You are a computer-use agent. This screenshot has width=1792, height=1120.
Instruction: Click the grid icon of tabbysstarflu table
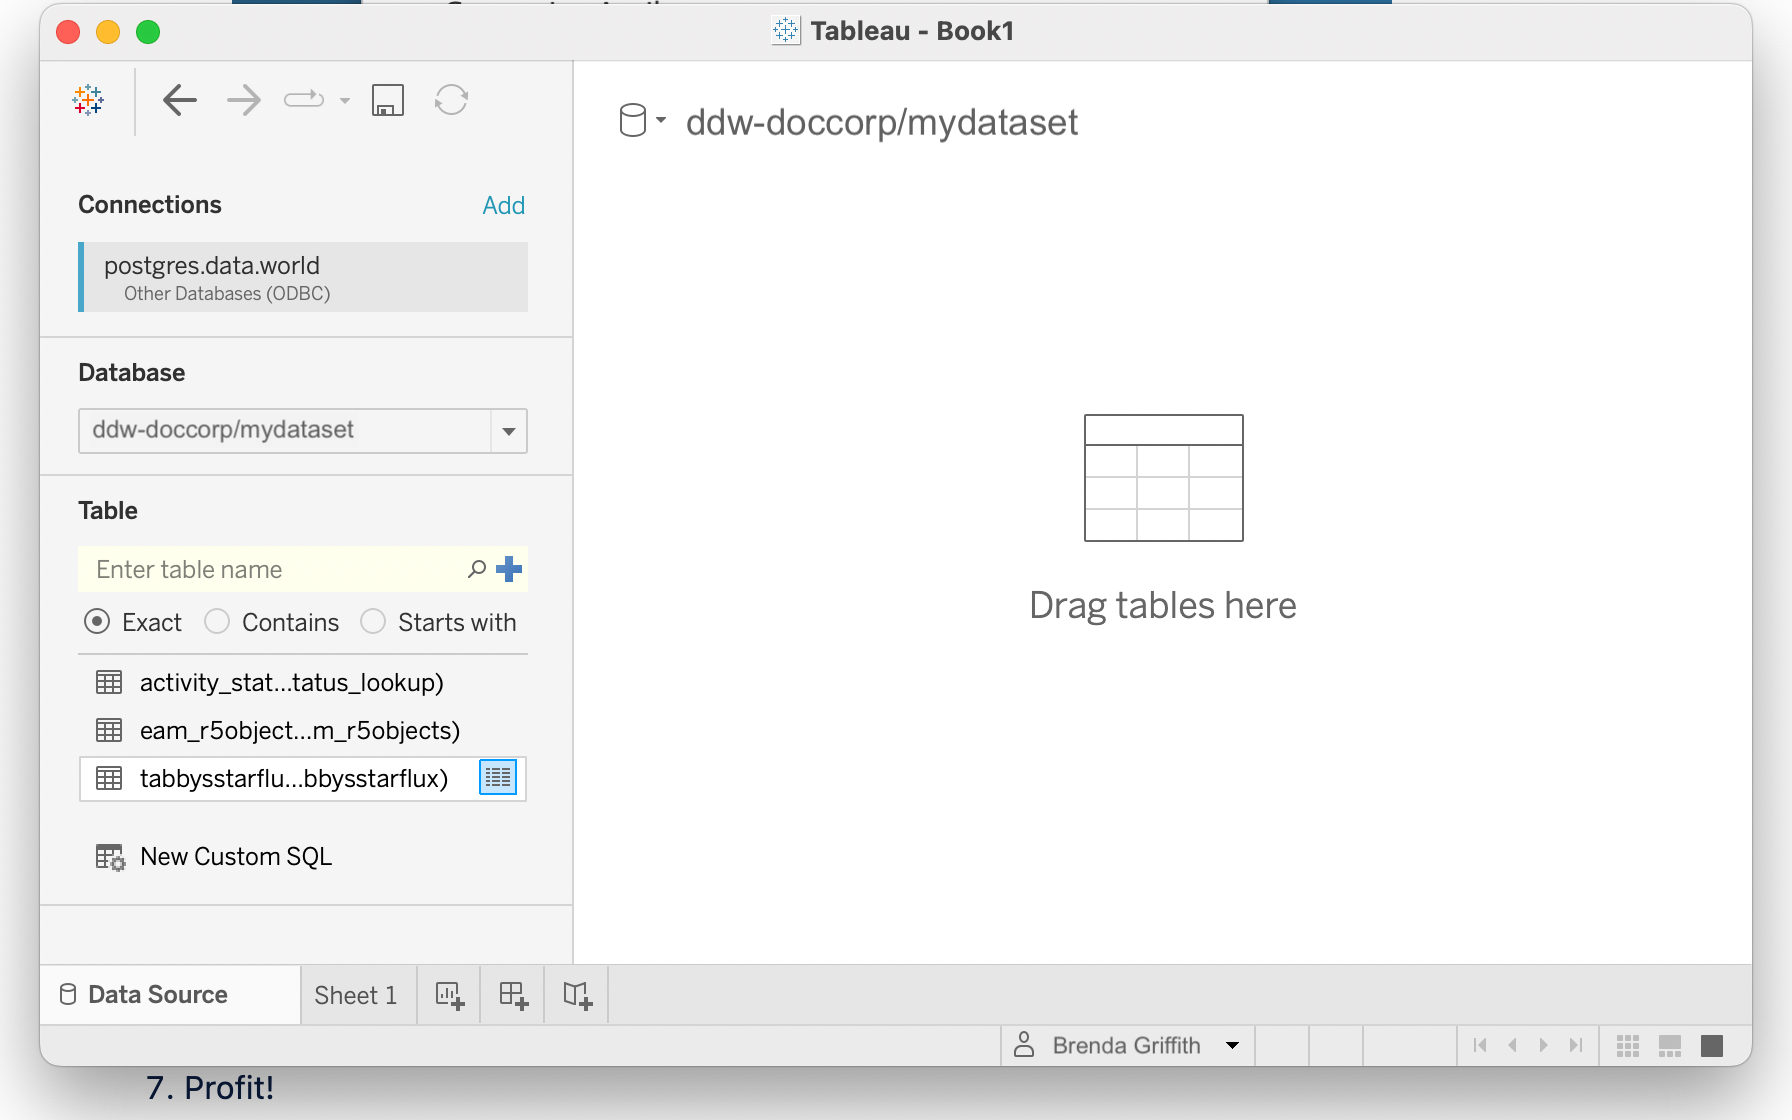(x=109, y=778)
